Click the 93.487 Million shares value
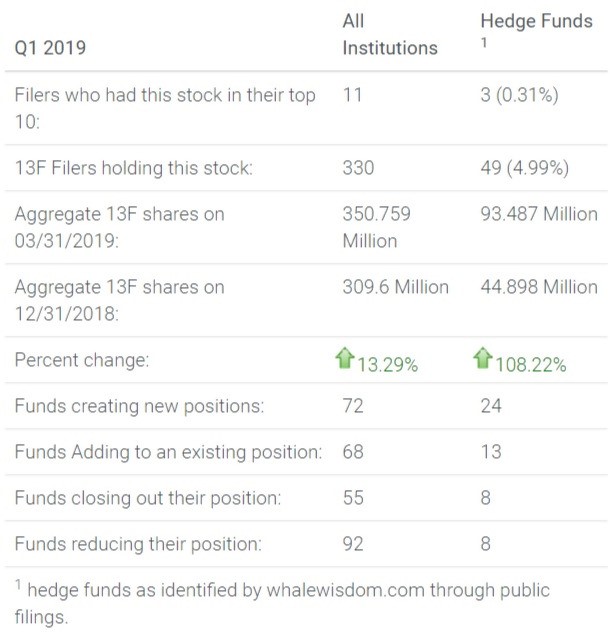610x643 pixels. pyautogui.click(x=538, y=214)
